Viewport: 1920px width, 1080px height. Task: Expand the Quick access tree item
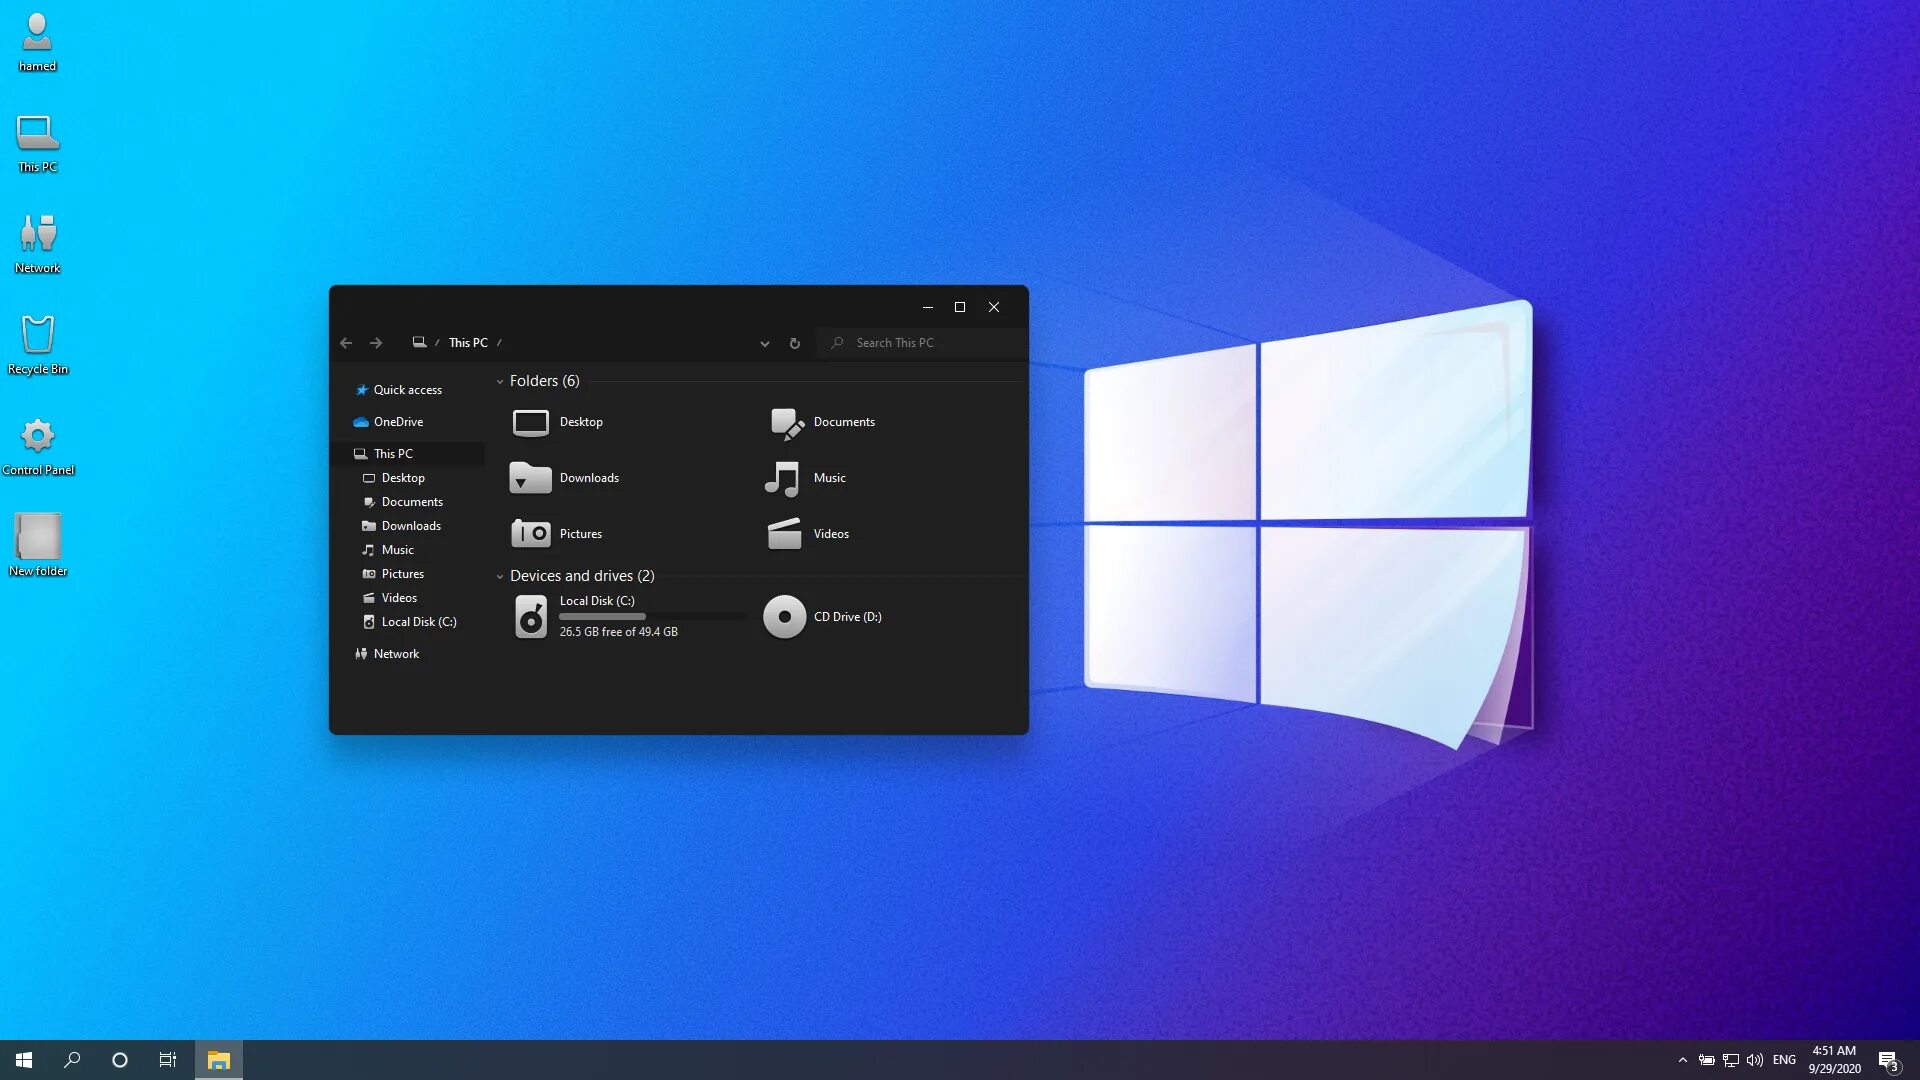click(347, 389)
